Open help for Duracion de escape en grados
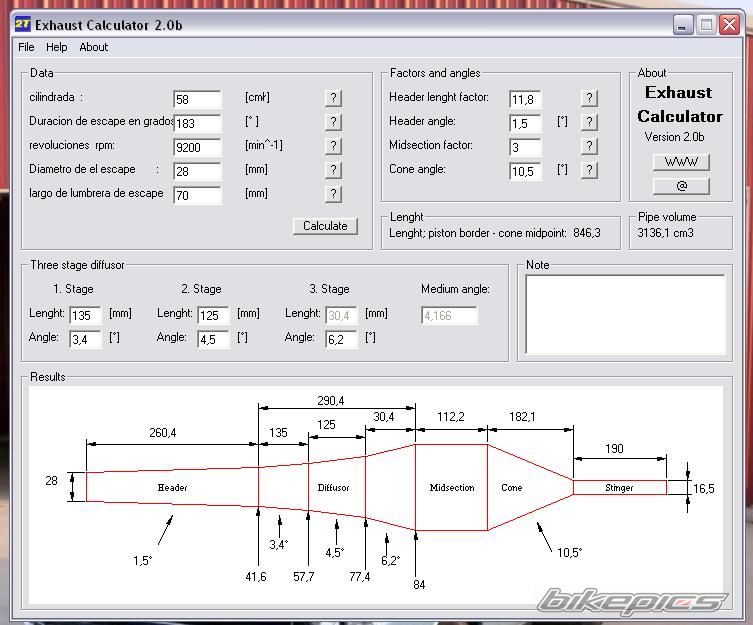Image resolution: width=753 pixels, height=625 pixels. 333,122
